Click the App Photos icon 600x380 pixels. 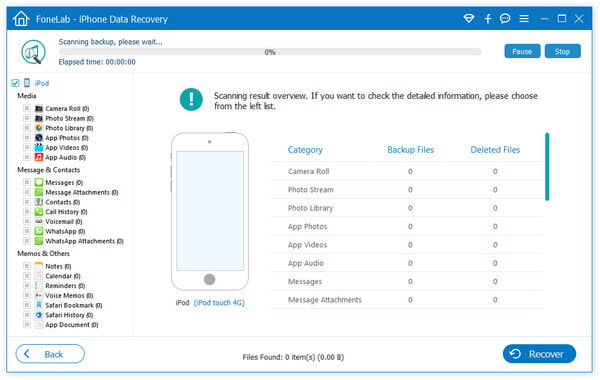point(39,138)
